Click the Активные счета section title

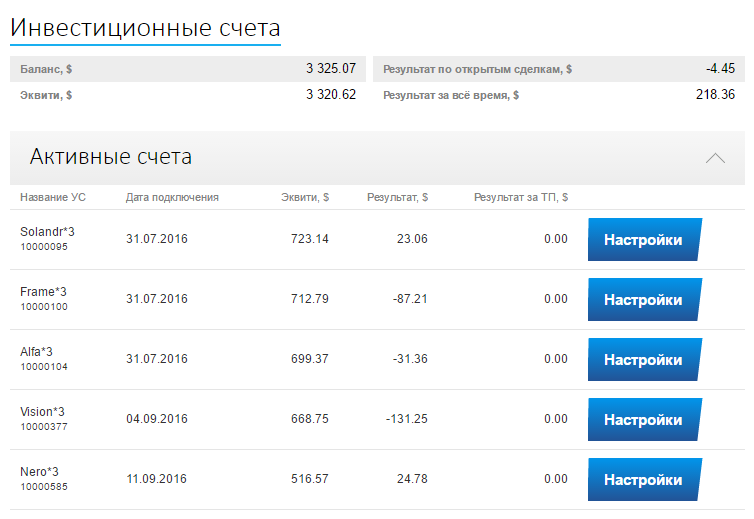tap(111, 157)
